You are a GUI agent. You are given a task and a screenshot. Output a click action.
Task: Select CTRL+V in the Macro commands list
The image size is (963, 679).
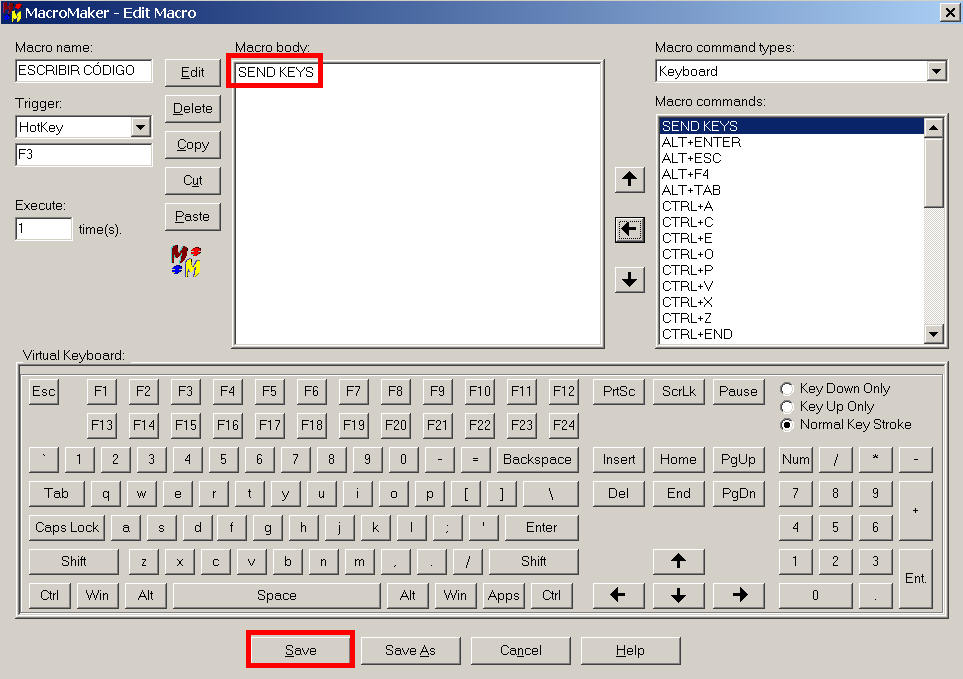pos(687,286)
